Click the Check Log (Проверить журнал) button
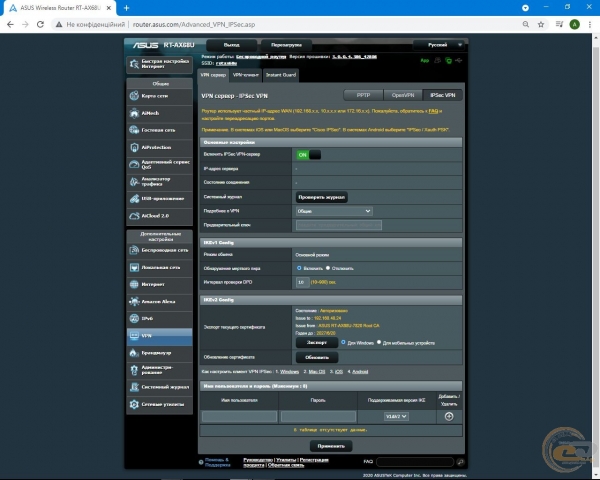Viewport: 600px width, 480px height. pos(321,197)
